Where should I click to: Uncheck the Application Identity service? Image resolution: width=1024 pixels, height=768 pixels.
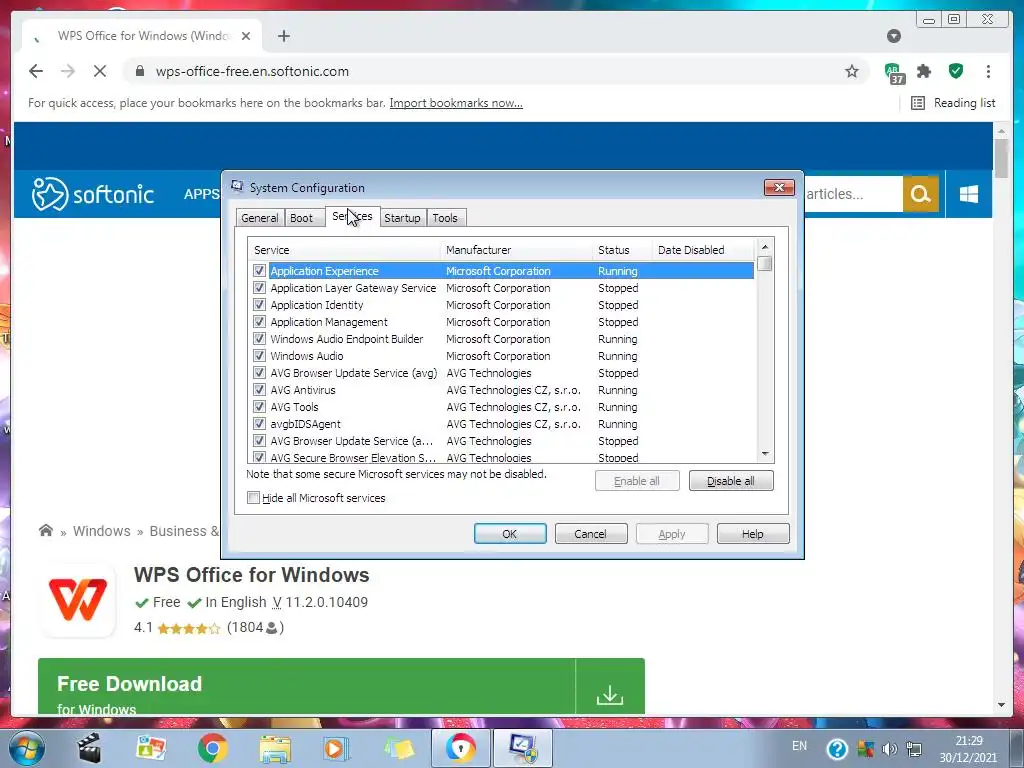[x=259, y=304]
